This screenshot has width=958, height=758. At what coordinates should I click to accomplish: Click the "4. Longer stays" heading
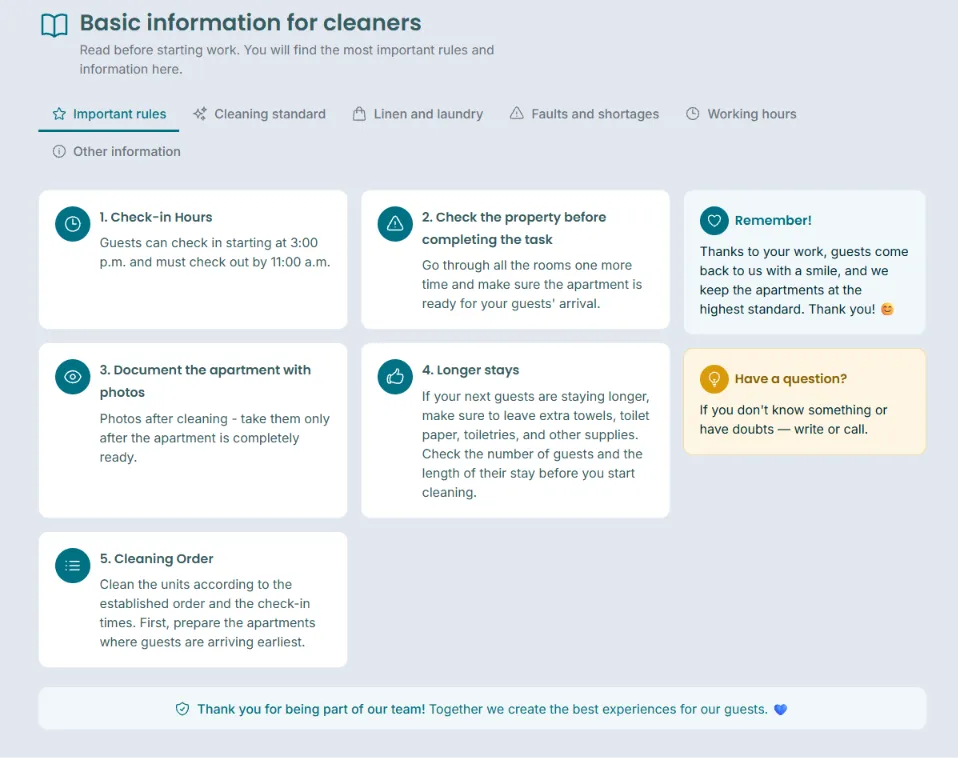470,370
